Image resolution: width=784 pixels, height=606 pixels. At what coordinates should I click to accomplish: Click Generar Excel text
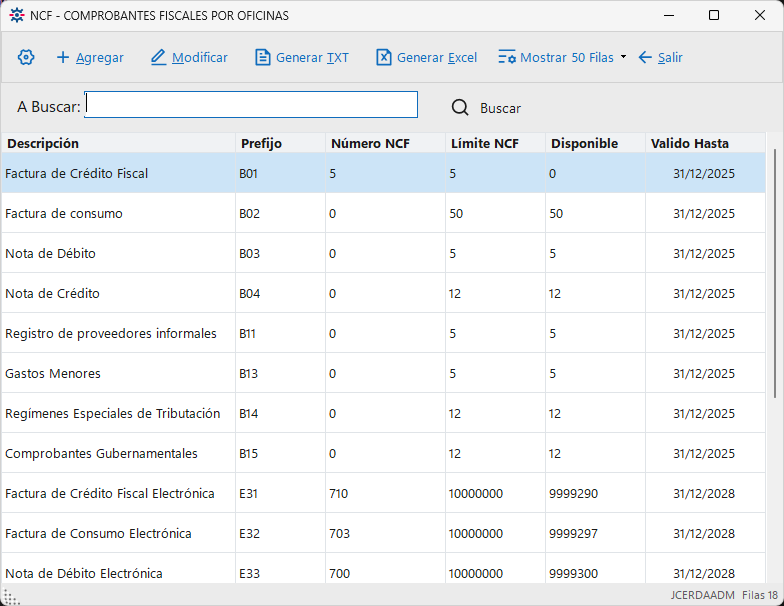click(437, 58)
